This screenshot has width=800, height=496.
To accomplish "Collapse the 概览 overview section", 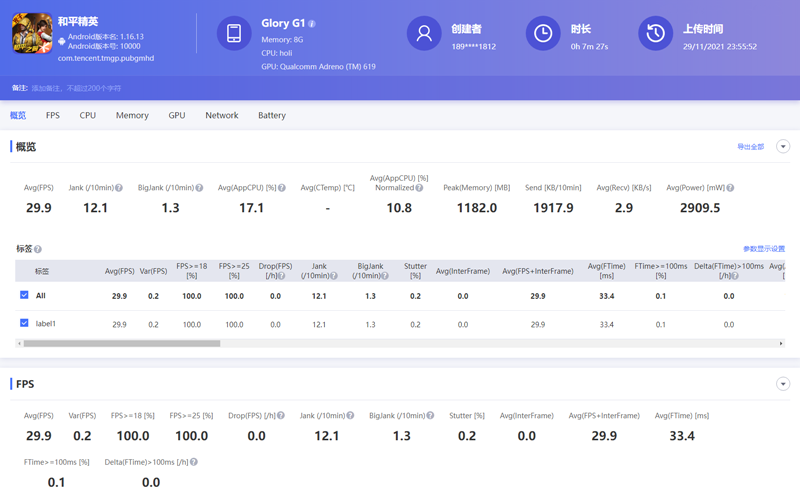I will 783,147.
